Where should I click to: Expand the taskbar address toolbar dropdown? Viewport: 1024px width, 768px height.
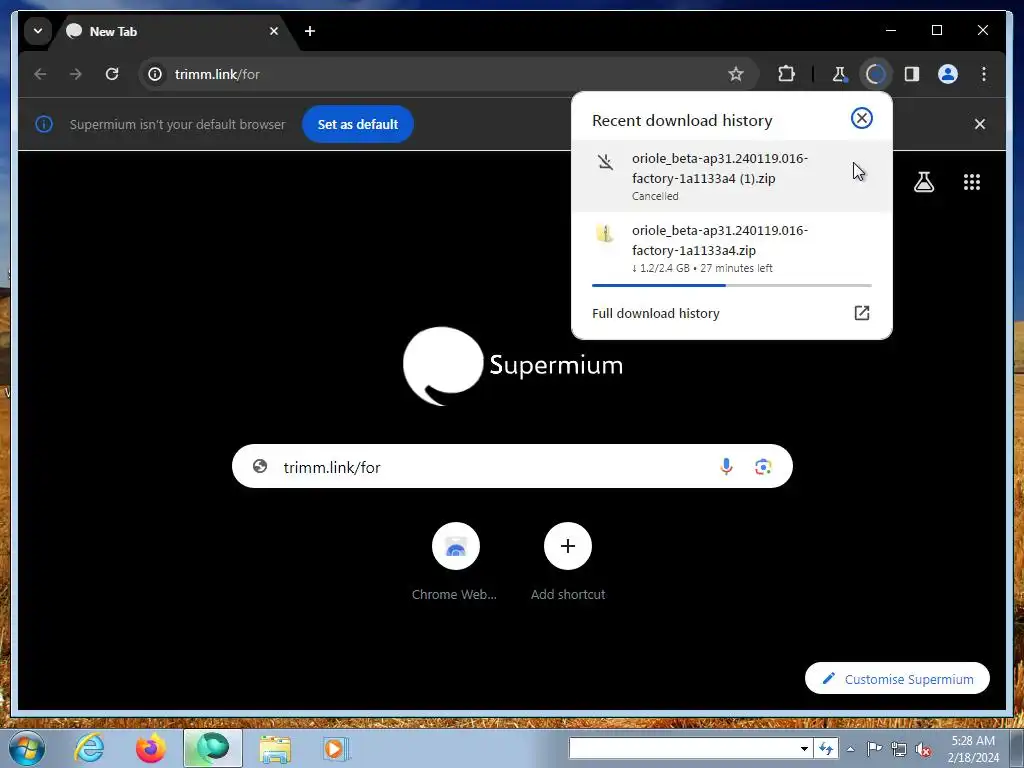(x=805, y=749)
